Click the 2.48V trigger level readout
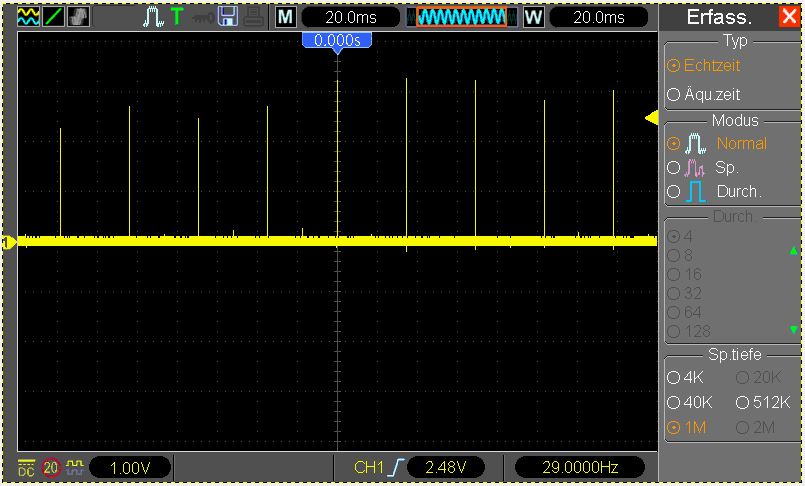 coord(446,468)
